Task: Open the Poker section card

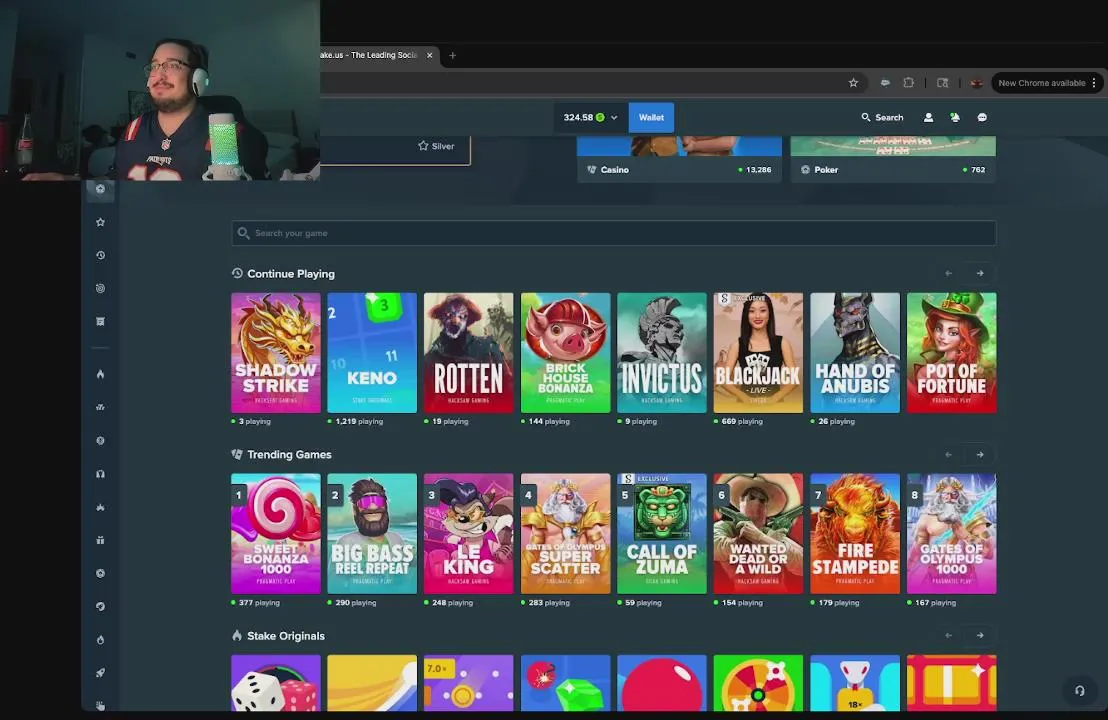Action: click(893, 160)
